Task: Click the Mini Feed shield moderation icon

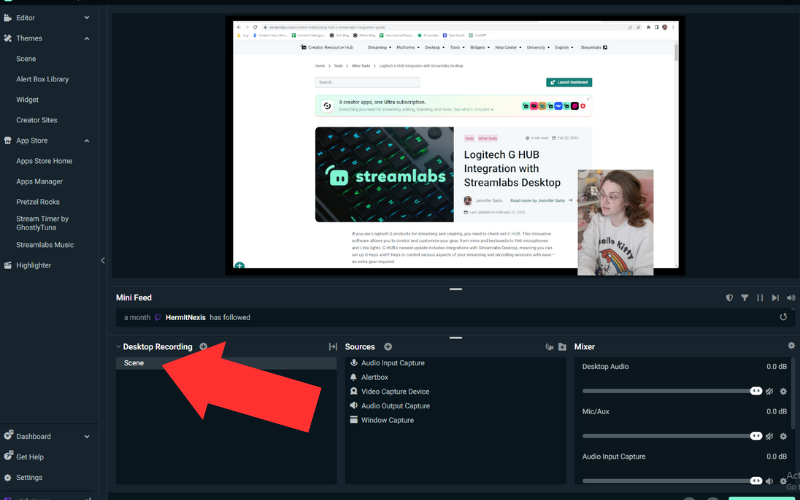Action: click(x=730, y=297)
